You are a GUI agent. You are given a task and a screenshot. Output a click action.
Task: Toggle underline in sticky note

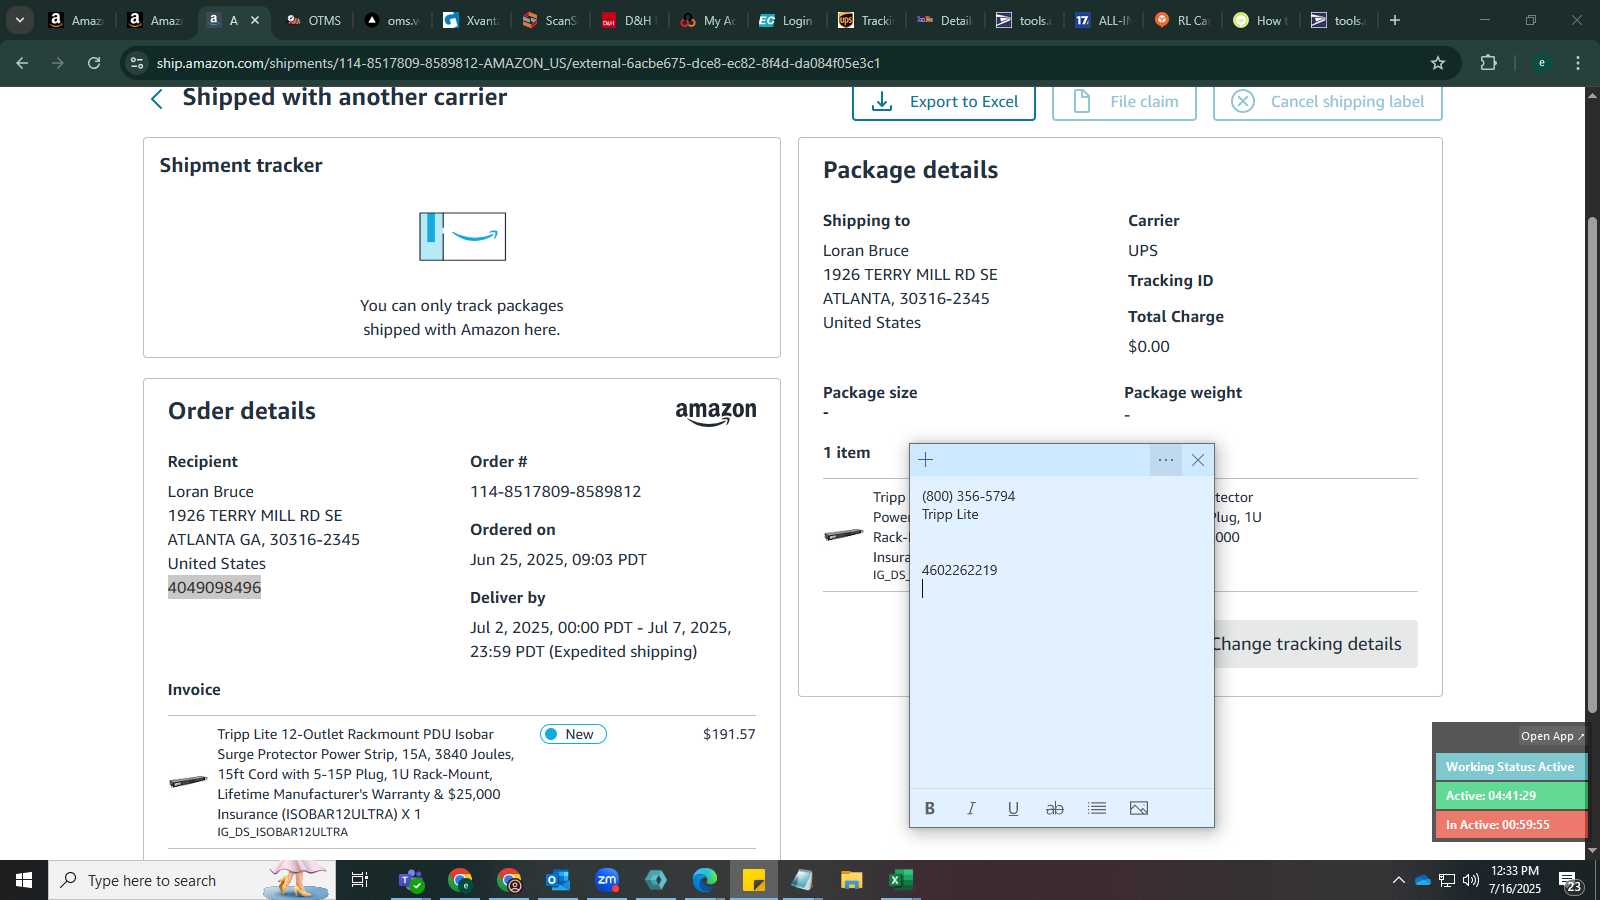[x=1013, y=808]
